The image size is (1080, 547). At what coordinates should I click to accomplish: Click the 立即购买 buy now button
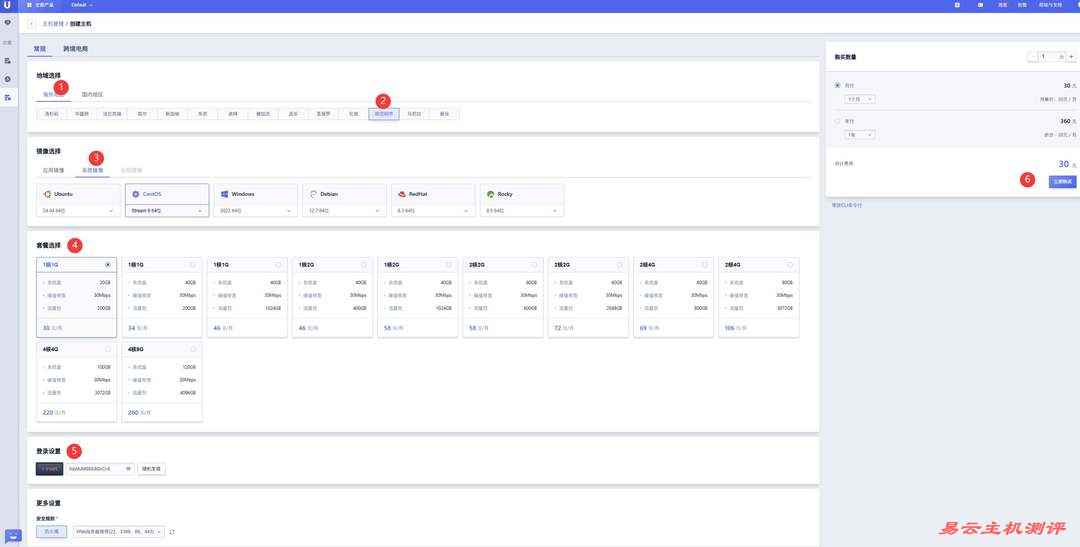1062,181
